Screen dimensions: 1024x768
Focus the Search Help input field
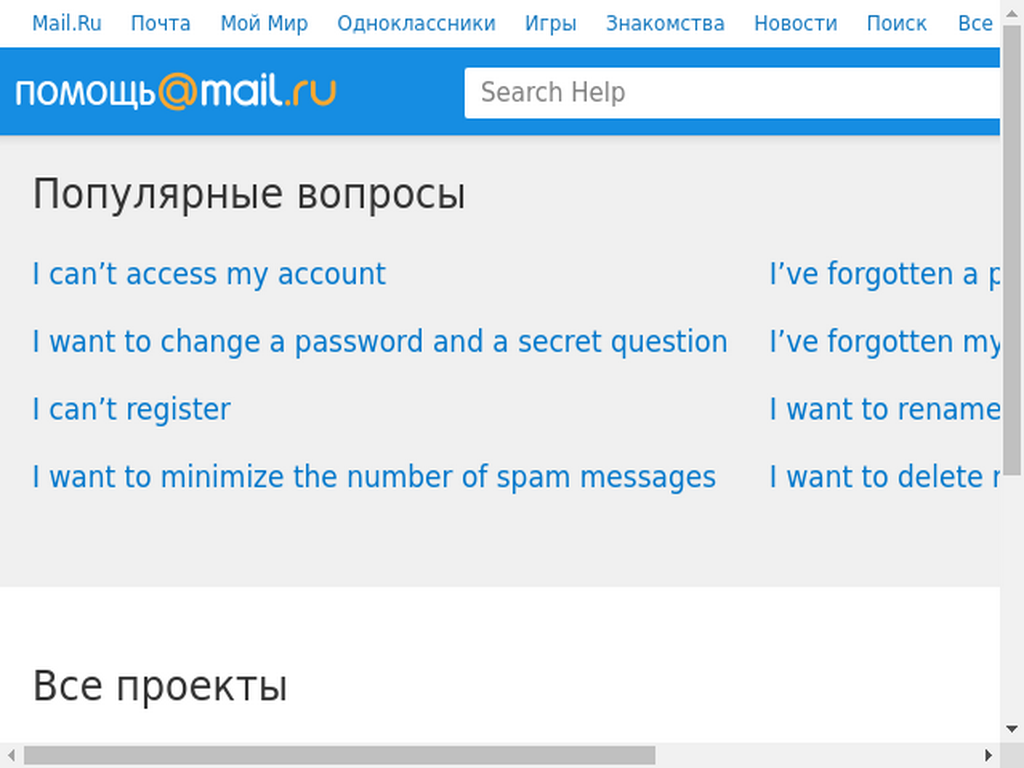pos(731,93)
